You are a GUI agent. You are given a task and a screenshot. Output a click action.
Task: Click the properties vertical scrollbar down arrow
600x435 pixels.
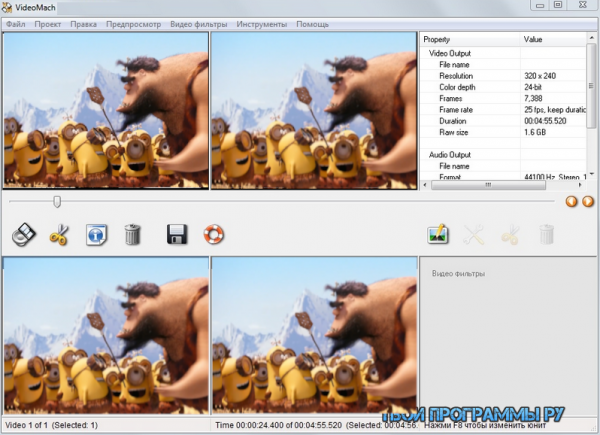coord(592,173)
